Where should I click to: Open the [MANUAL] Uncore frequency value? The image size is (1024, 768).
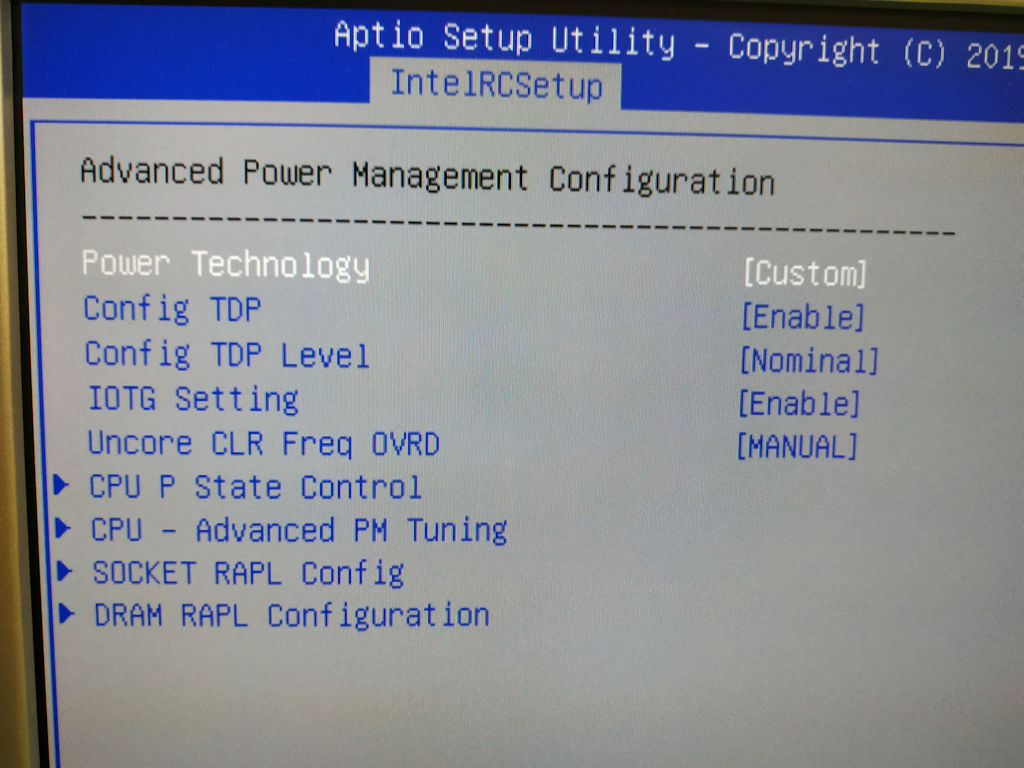coord(797,447)
